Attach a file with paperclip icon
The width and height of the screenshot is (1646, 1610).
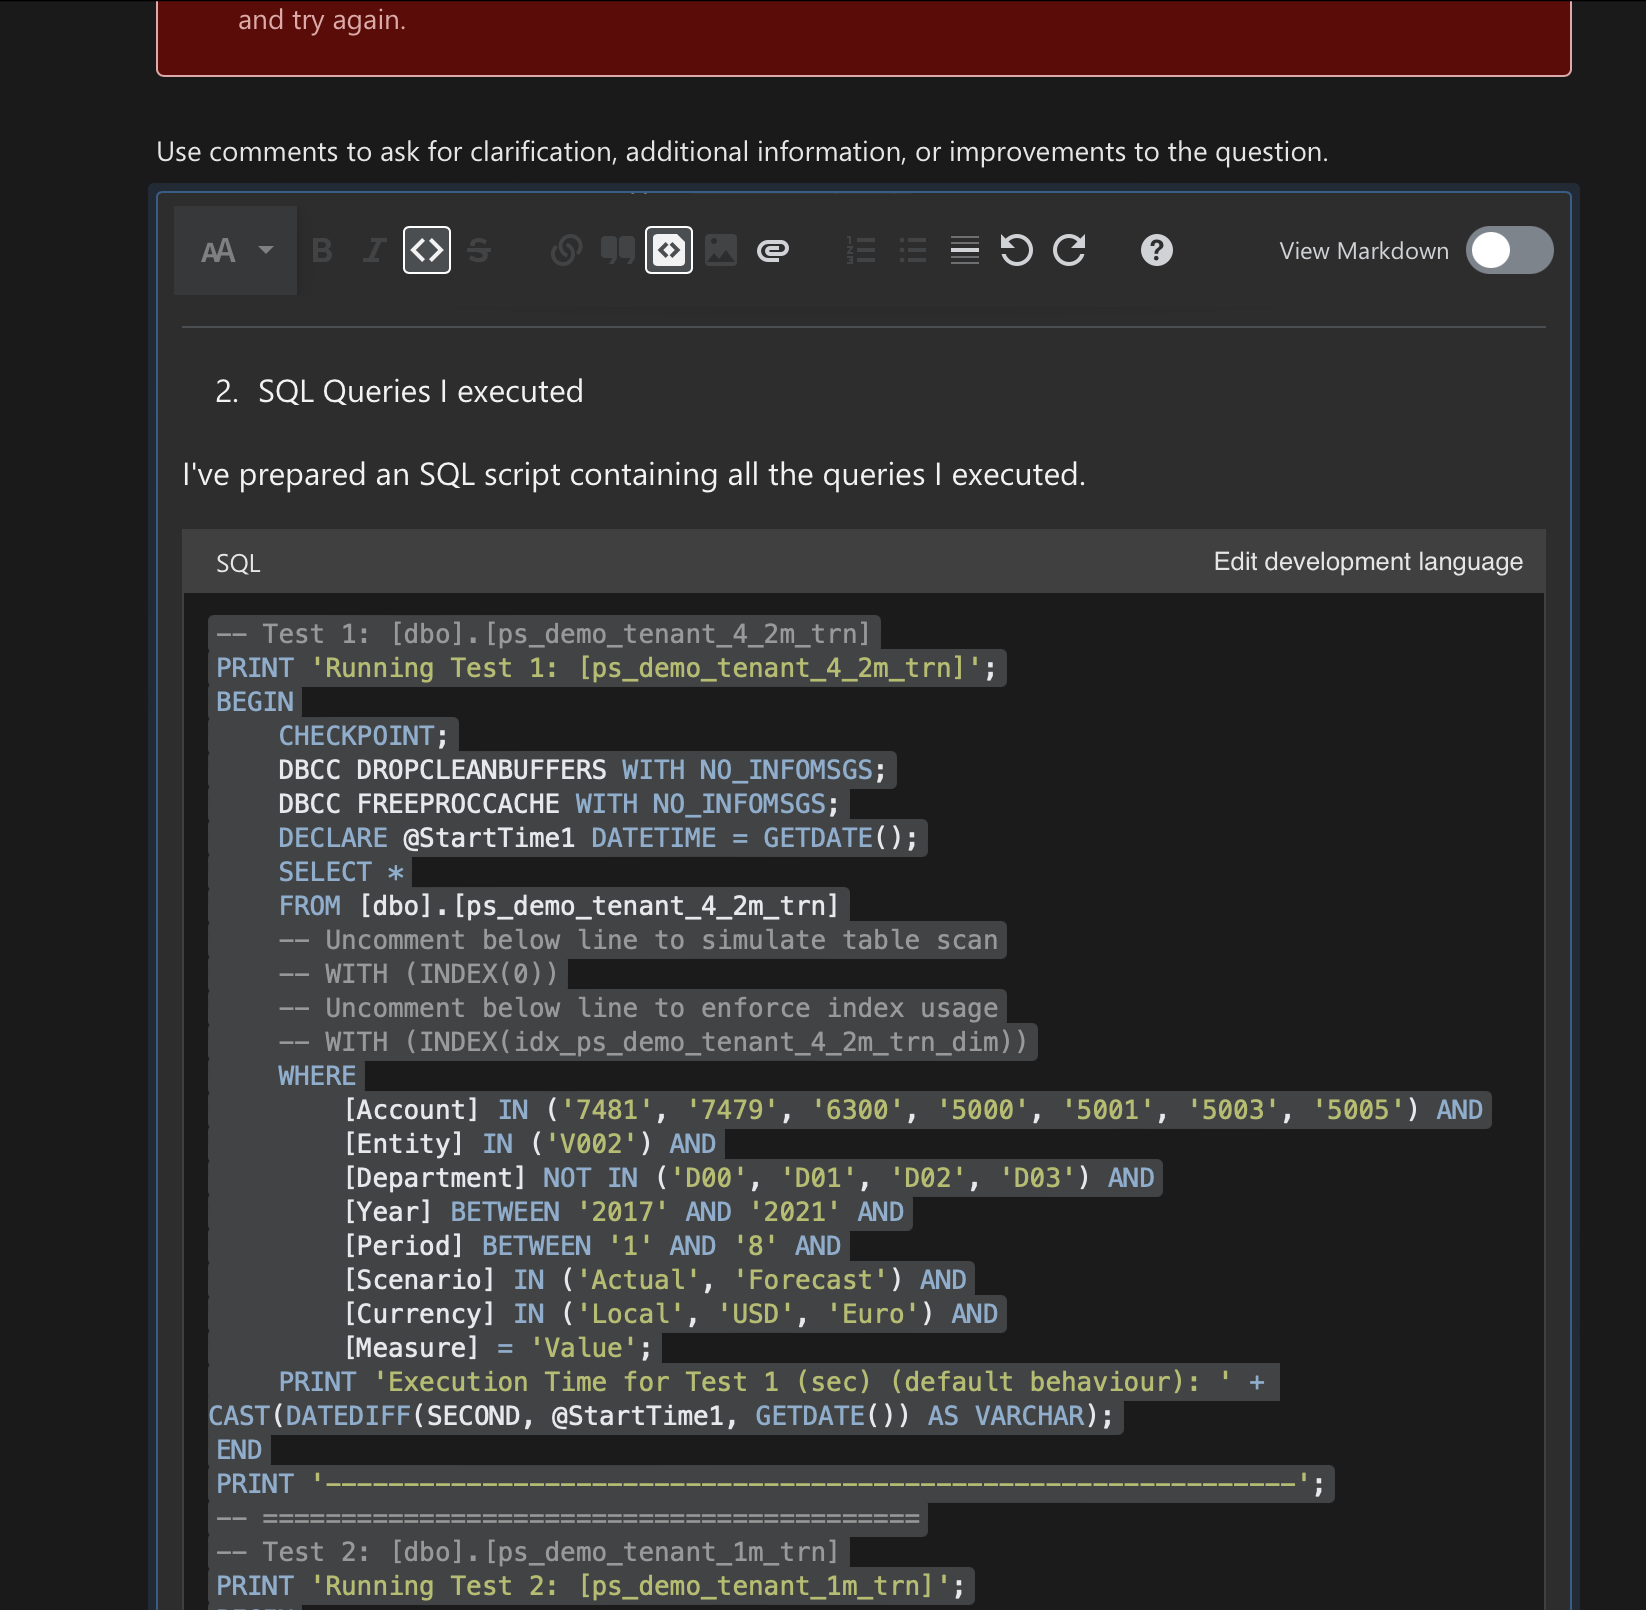click(x=773, y=250)
